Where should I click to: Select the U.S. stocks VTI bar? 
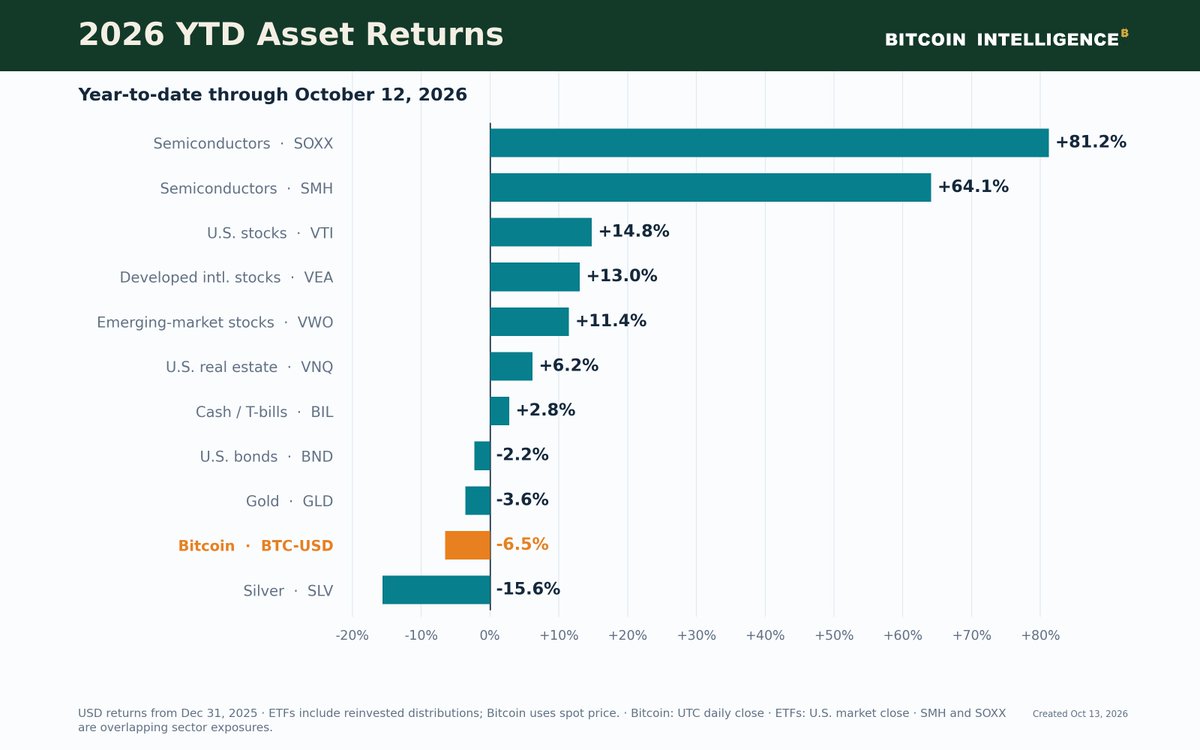click(x=541, y=232)
